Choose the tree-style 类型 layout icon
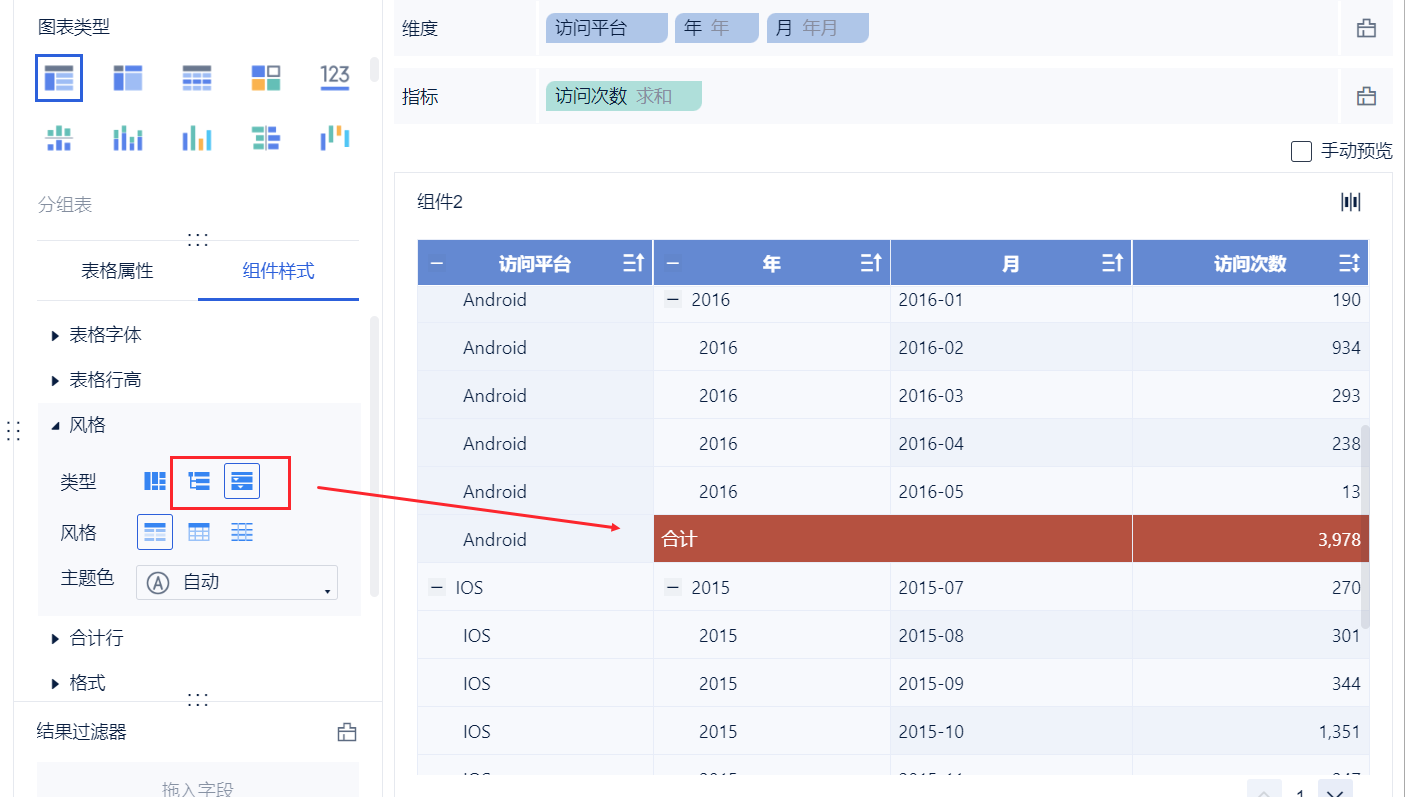This screenshot has height=797, width=1405. 199,481
